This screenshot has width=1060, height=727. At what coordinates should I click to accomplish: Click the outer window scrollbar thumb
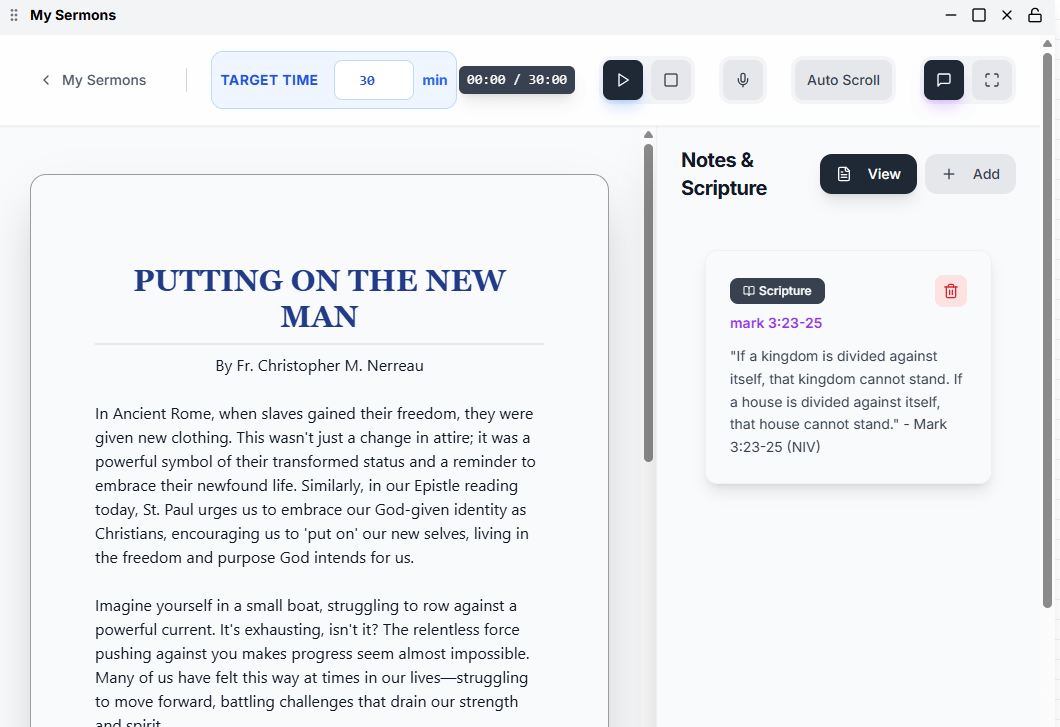pyautogui.click(x=1047, y=330)
